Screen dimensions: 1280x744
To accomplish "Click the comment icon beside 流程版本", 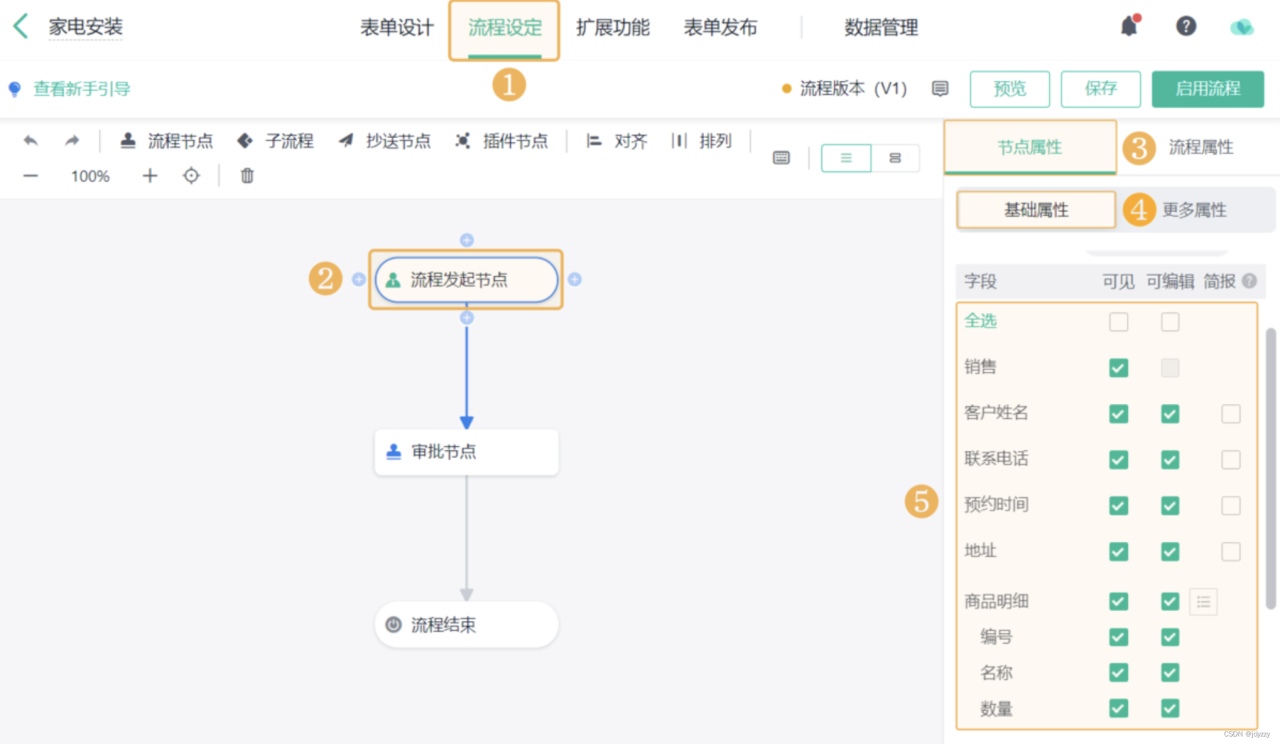I will (x=940, y=89).
